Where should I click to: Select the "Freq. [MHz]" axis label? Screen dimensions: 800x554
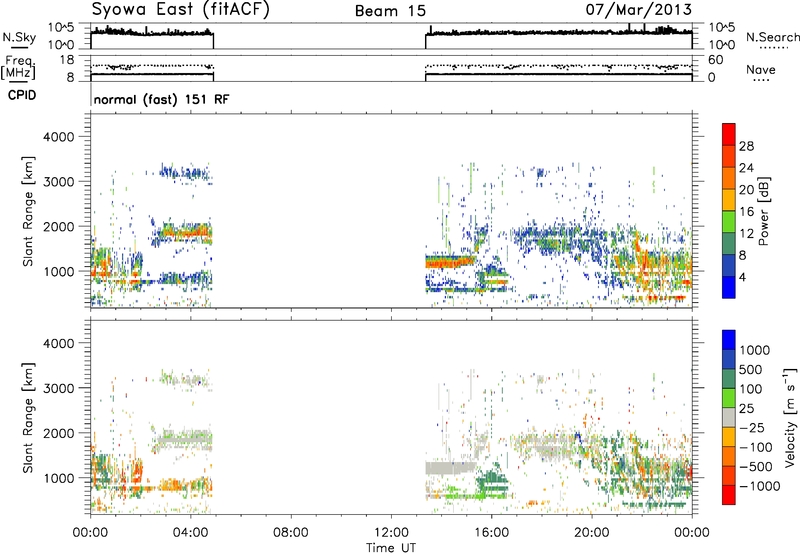click(x=19, y=68)
